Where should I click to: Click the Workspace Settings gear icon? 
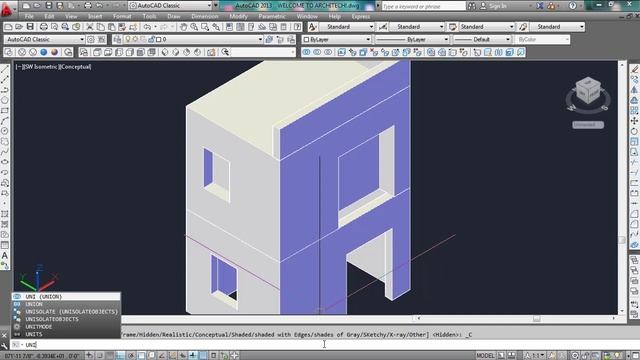pyautogui.click(x=91, y=40)
